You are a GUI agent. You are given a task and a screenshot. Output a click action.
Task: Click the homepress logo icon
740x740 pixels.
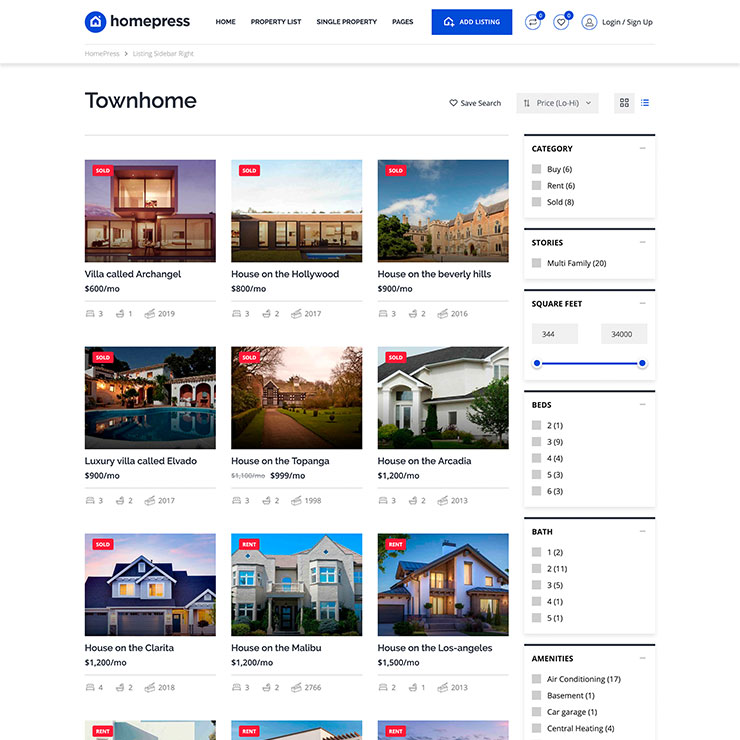95,21
